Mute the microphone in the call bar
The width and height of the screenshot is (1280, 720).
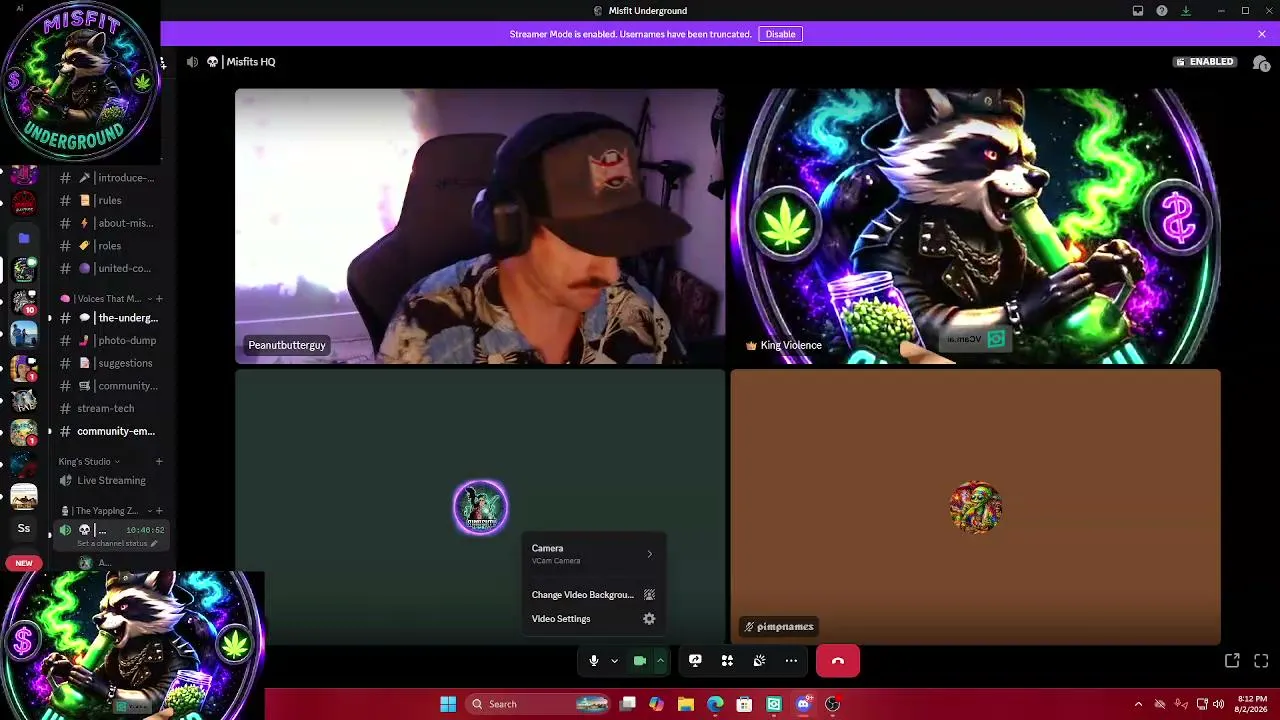coord(593,661)
